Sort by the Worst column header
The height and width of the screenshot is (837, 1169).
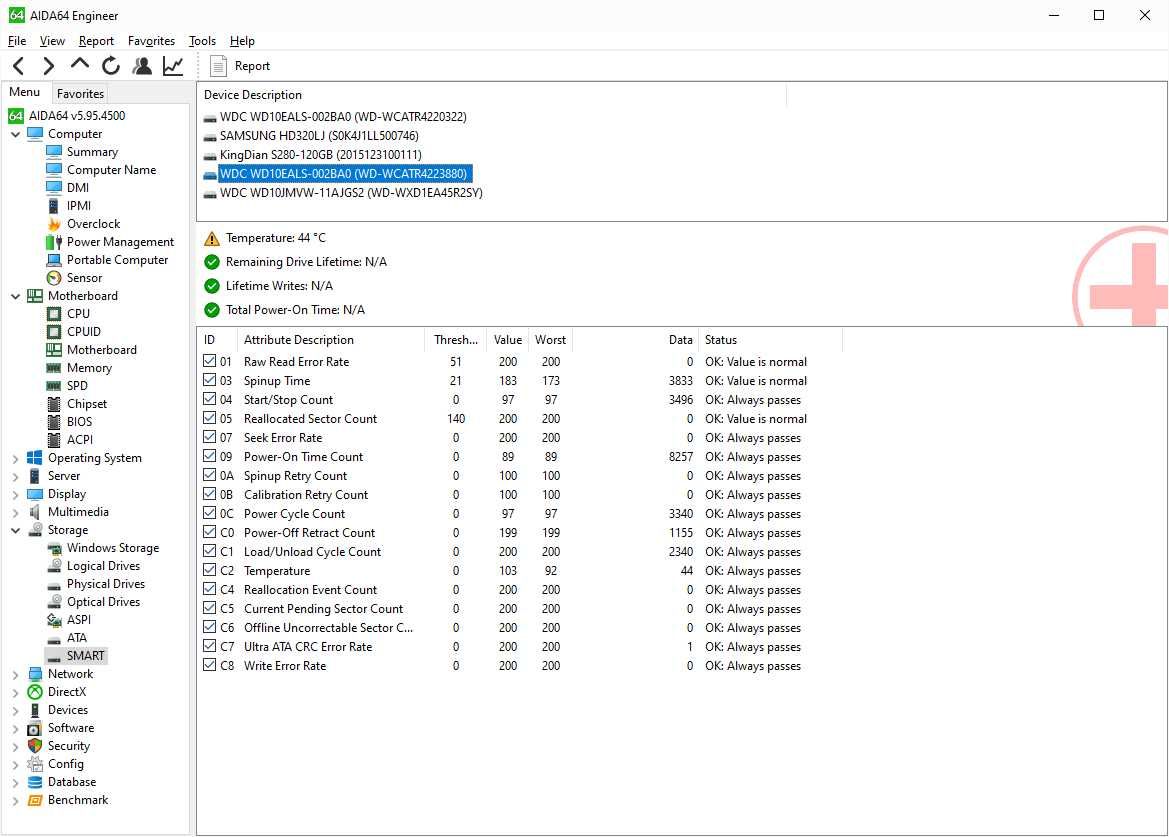[550, 340]
